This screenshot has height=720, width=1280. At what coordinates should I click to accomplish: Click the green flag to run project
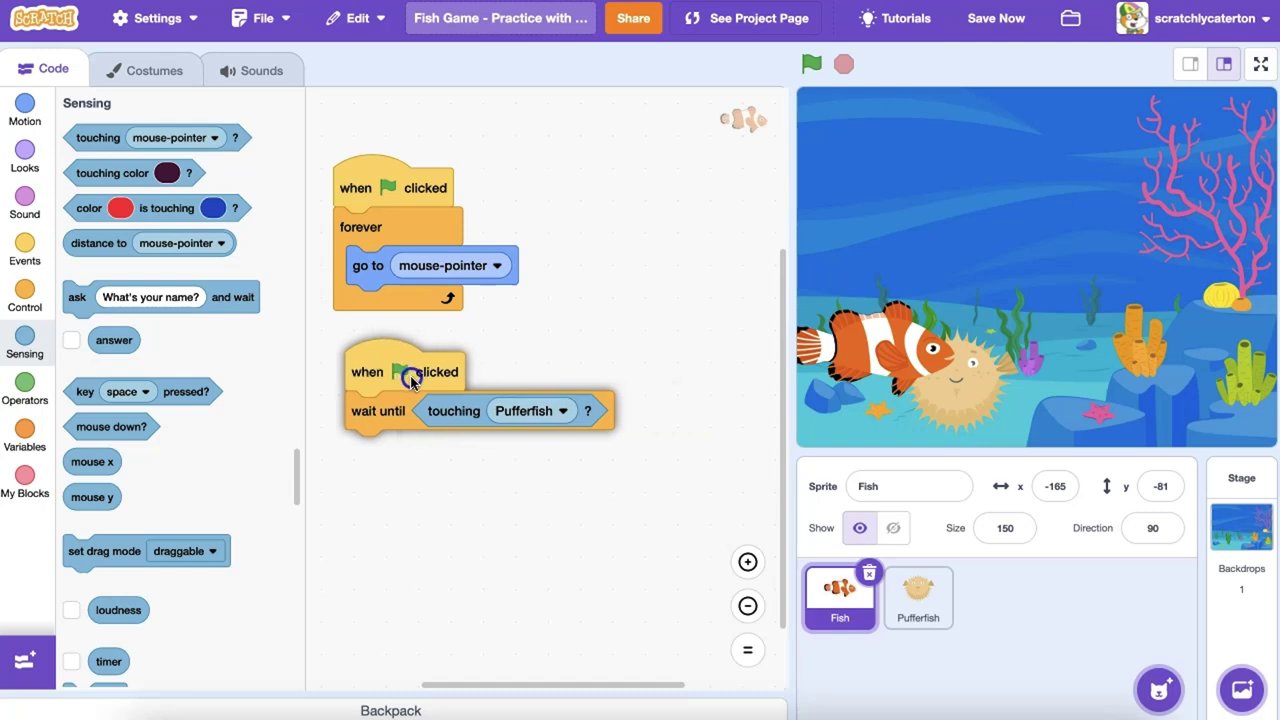click(x=811, y=64)
